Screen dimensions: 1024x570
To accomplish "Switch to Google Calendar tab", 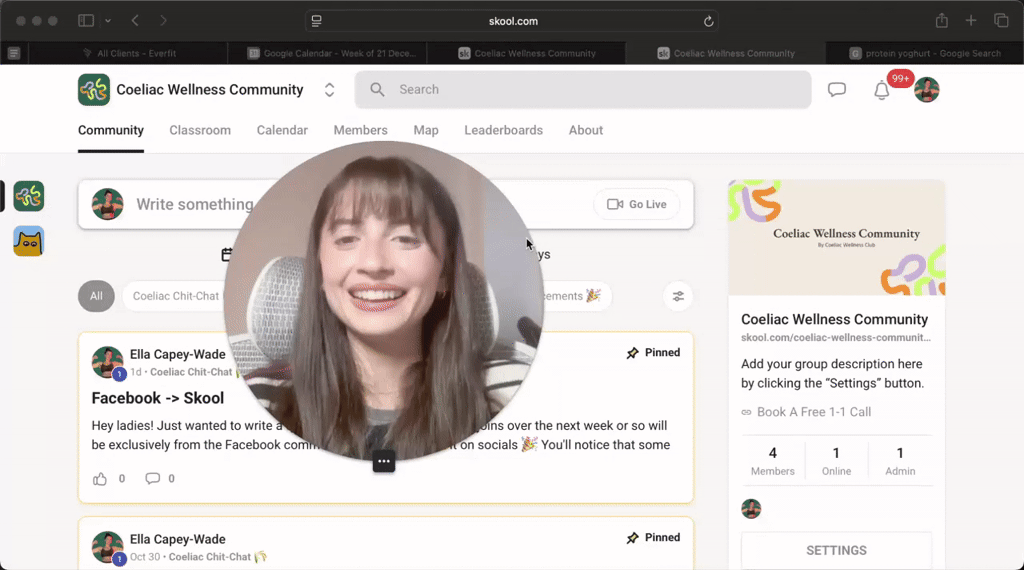I will point(331,54).
